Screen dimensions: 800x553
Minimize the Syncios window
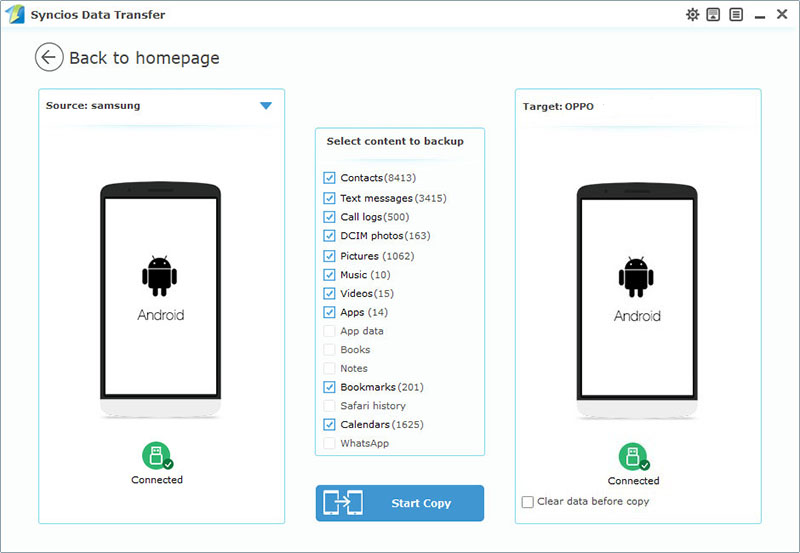tap(760, 15)
